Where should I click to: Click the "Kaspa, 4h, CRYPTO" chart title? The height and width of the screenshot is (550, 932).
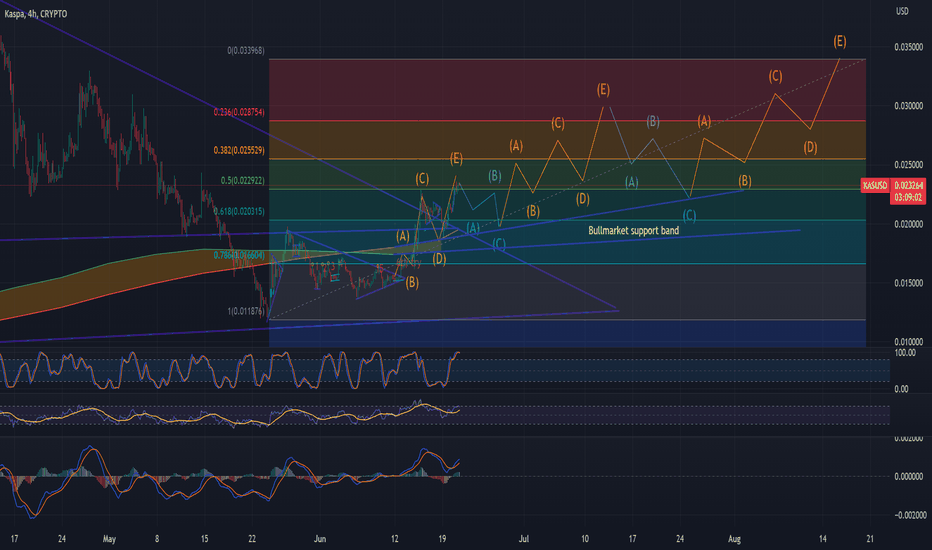coord(36,14)
